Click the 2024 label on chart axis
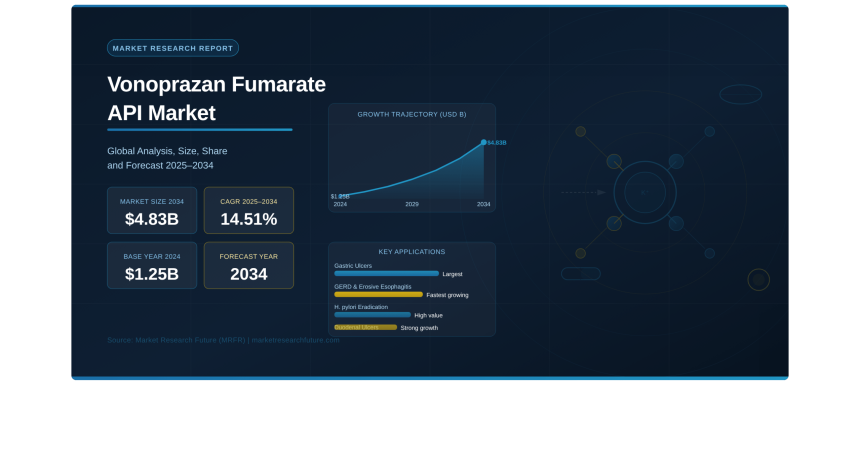This screenshot has height=459, width=860. [x=340, y=204]
